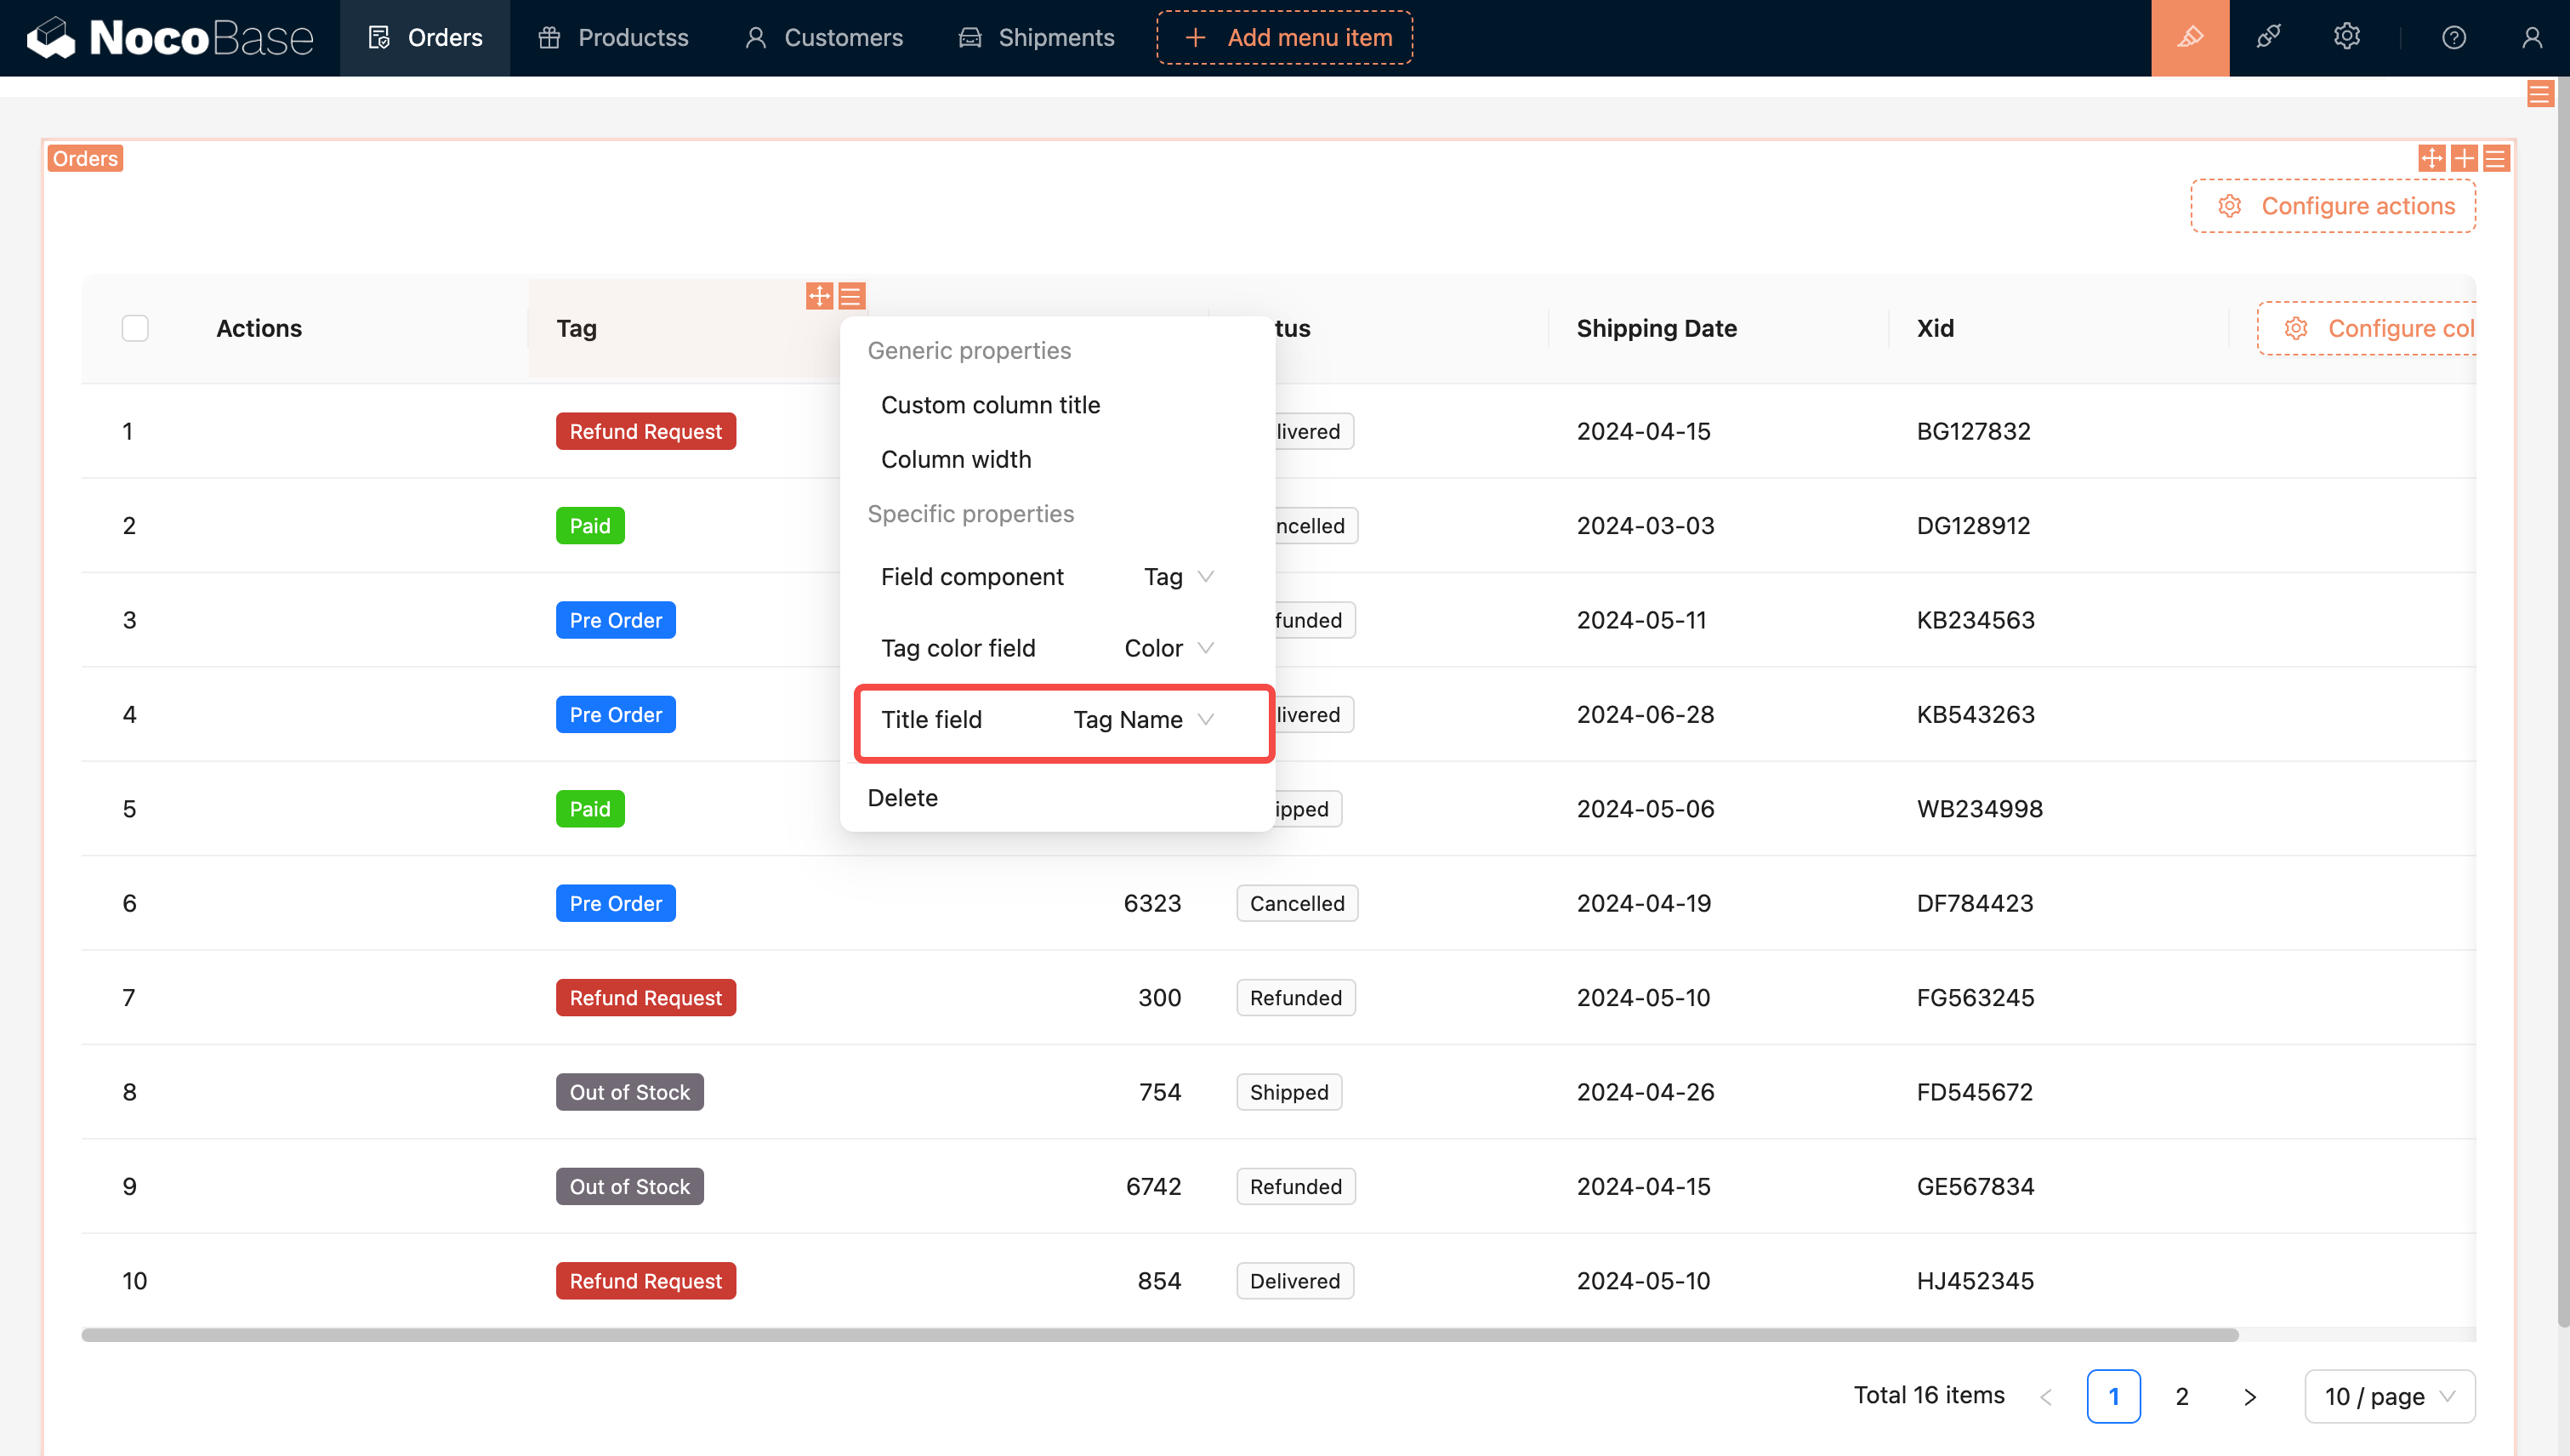Click the Add menu item button

click(1285, 37)
